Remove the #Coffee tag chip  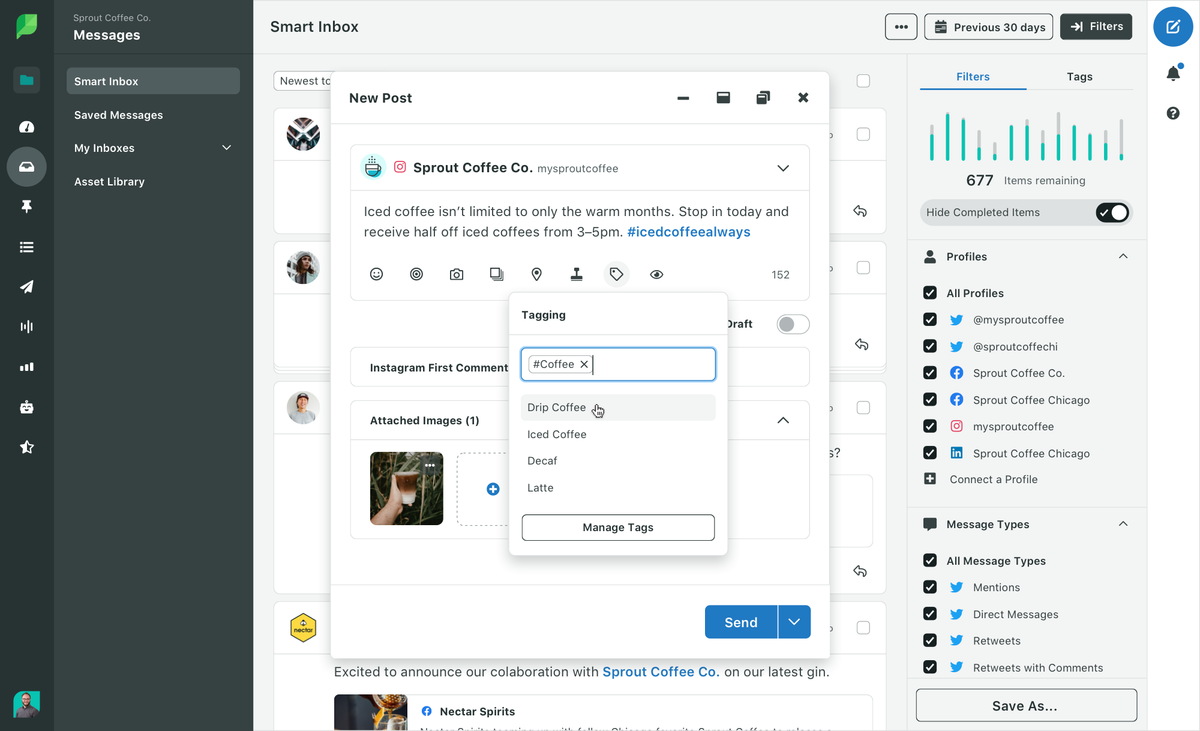point(584,364)
